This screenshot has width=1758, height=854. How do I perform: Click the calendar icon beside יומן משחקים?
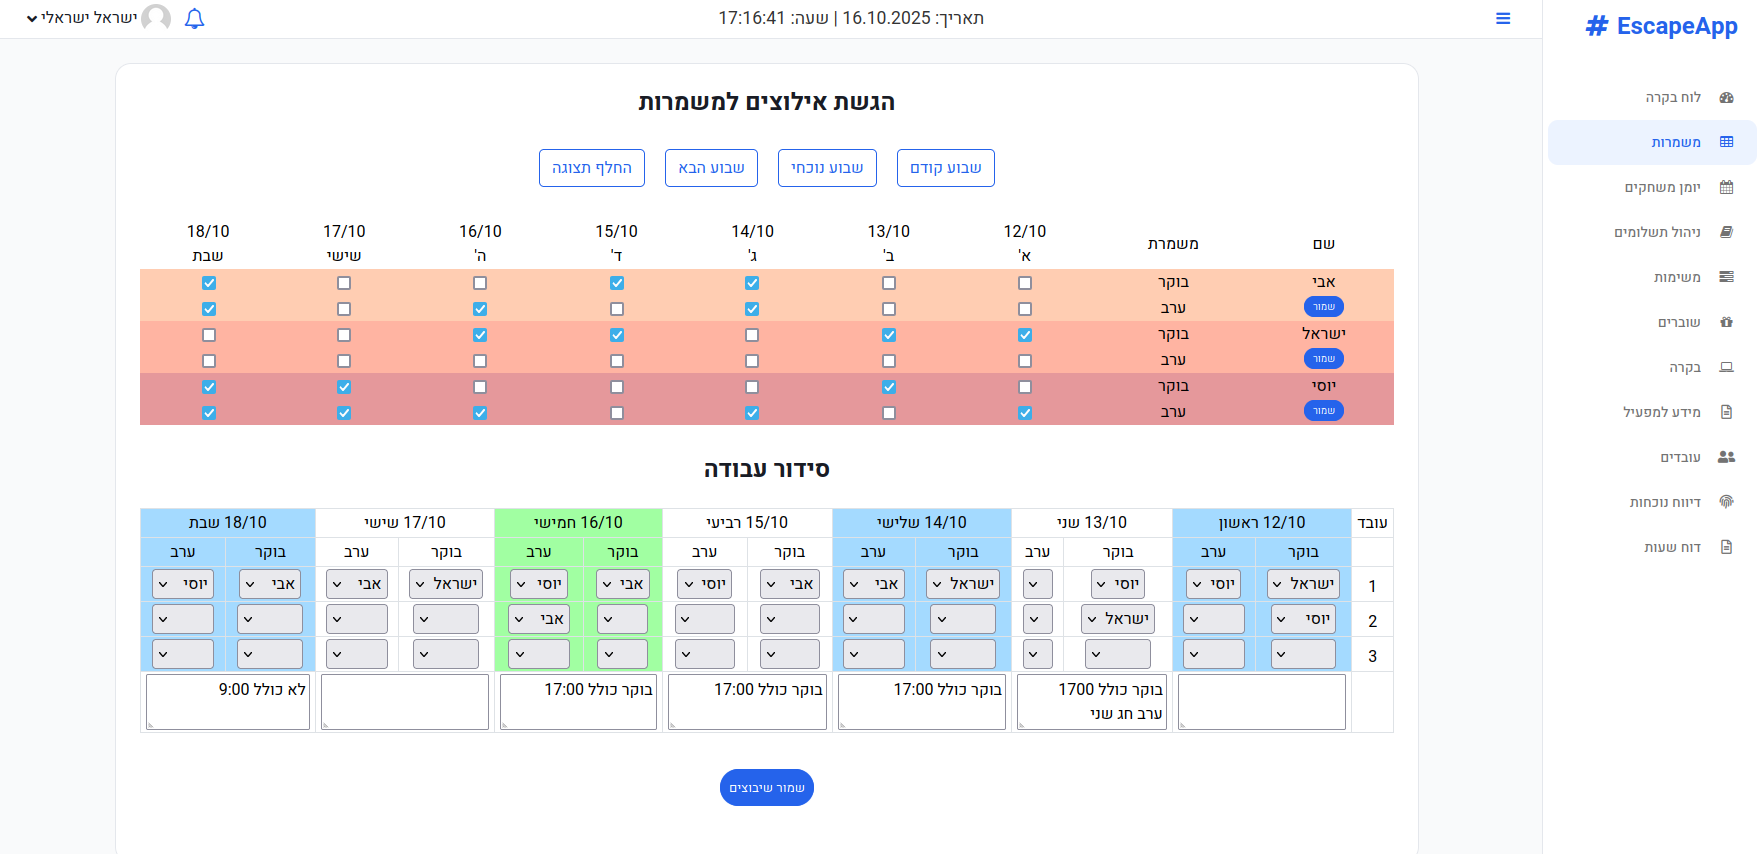1726,188
